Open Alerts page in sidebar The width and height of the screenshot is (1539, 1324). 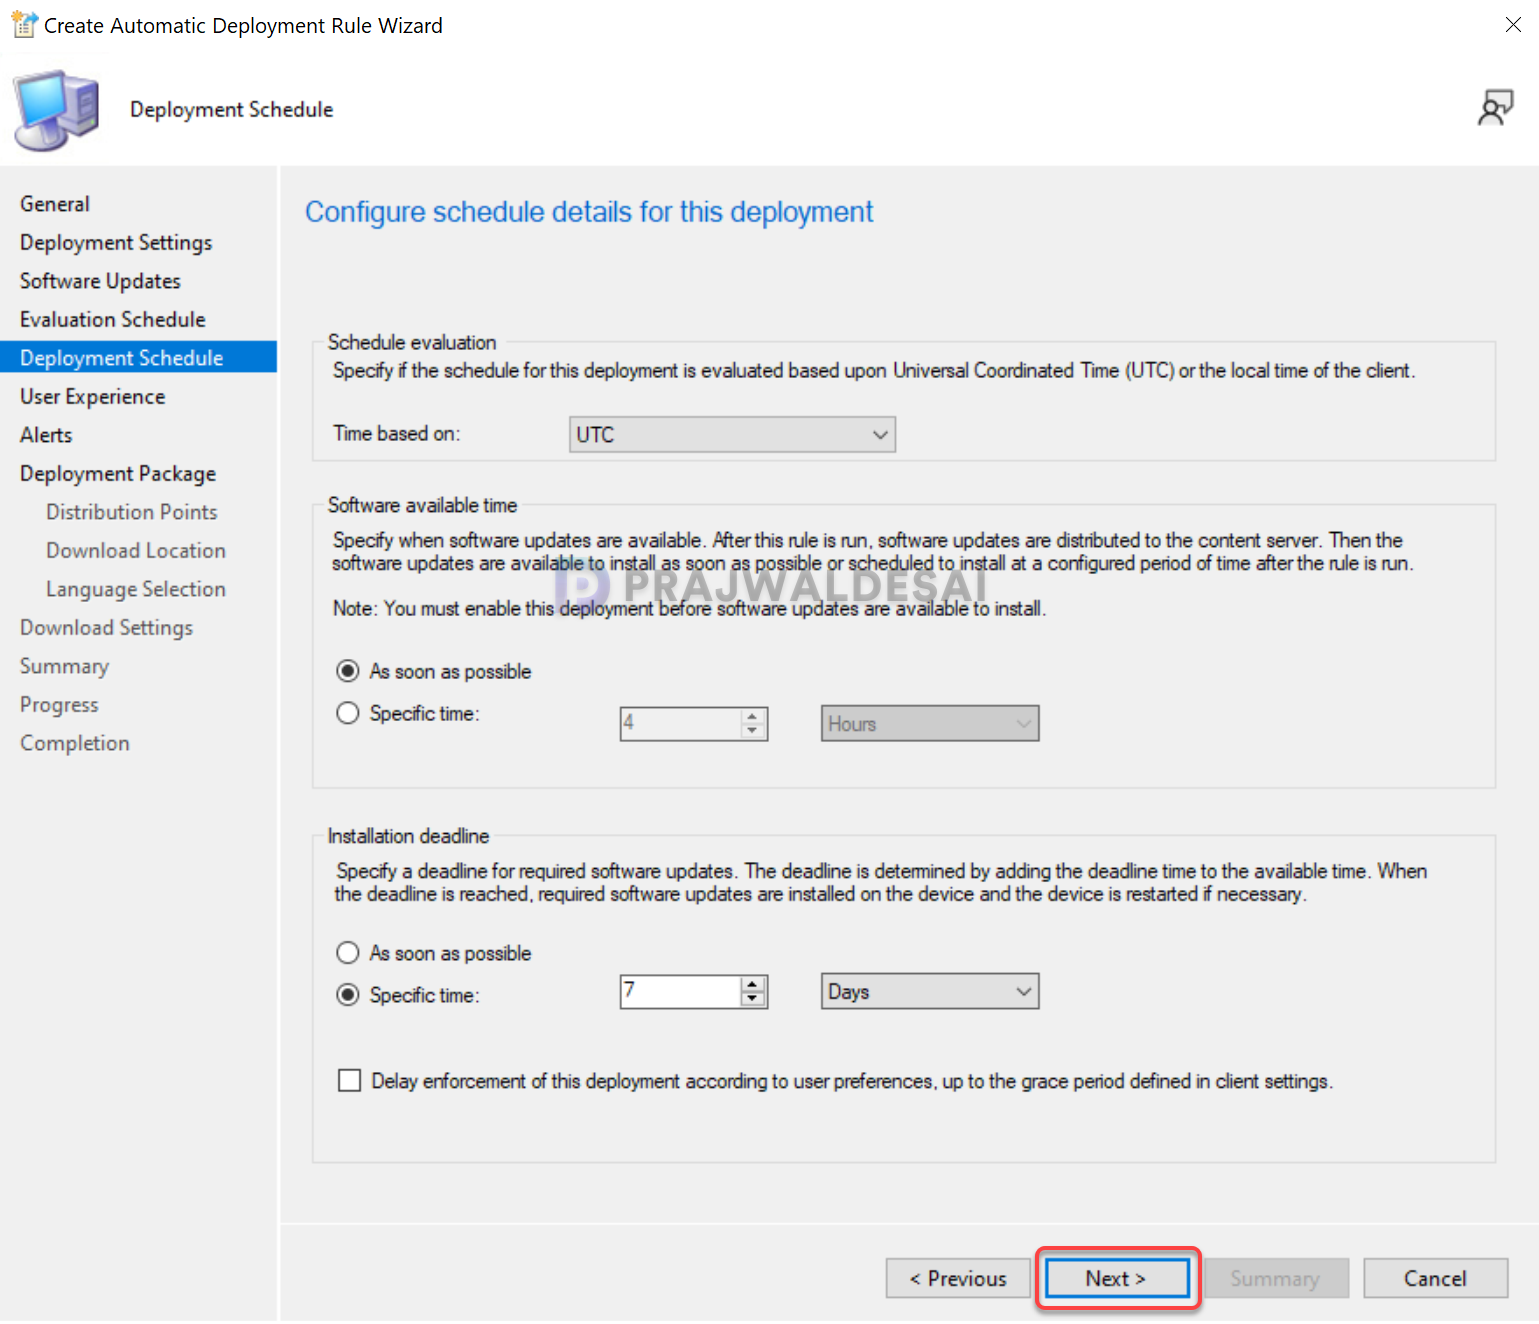pos(46,435)
